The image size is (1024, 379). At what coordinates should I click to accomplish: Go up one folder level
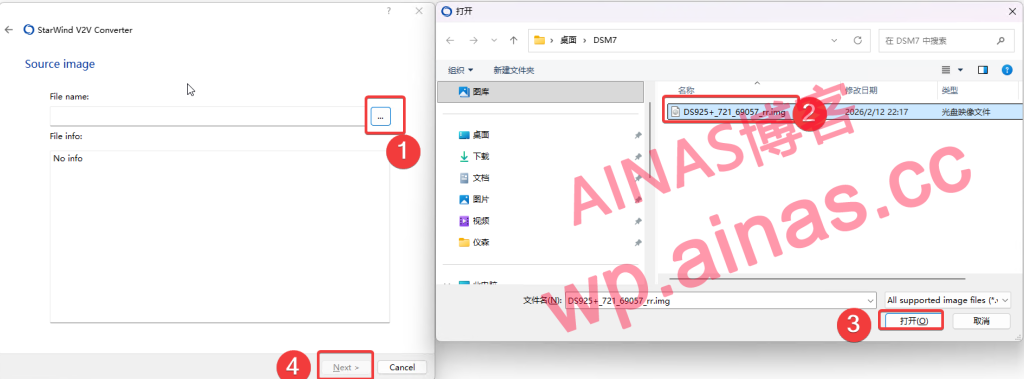(514, 41)
